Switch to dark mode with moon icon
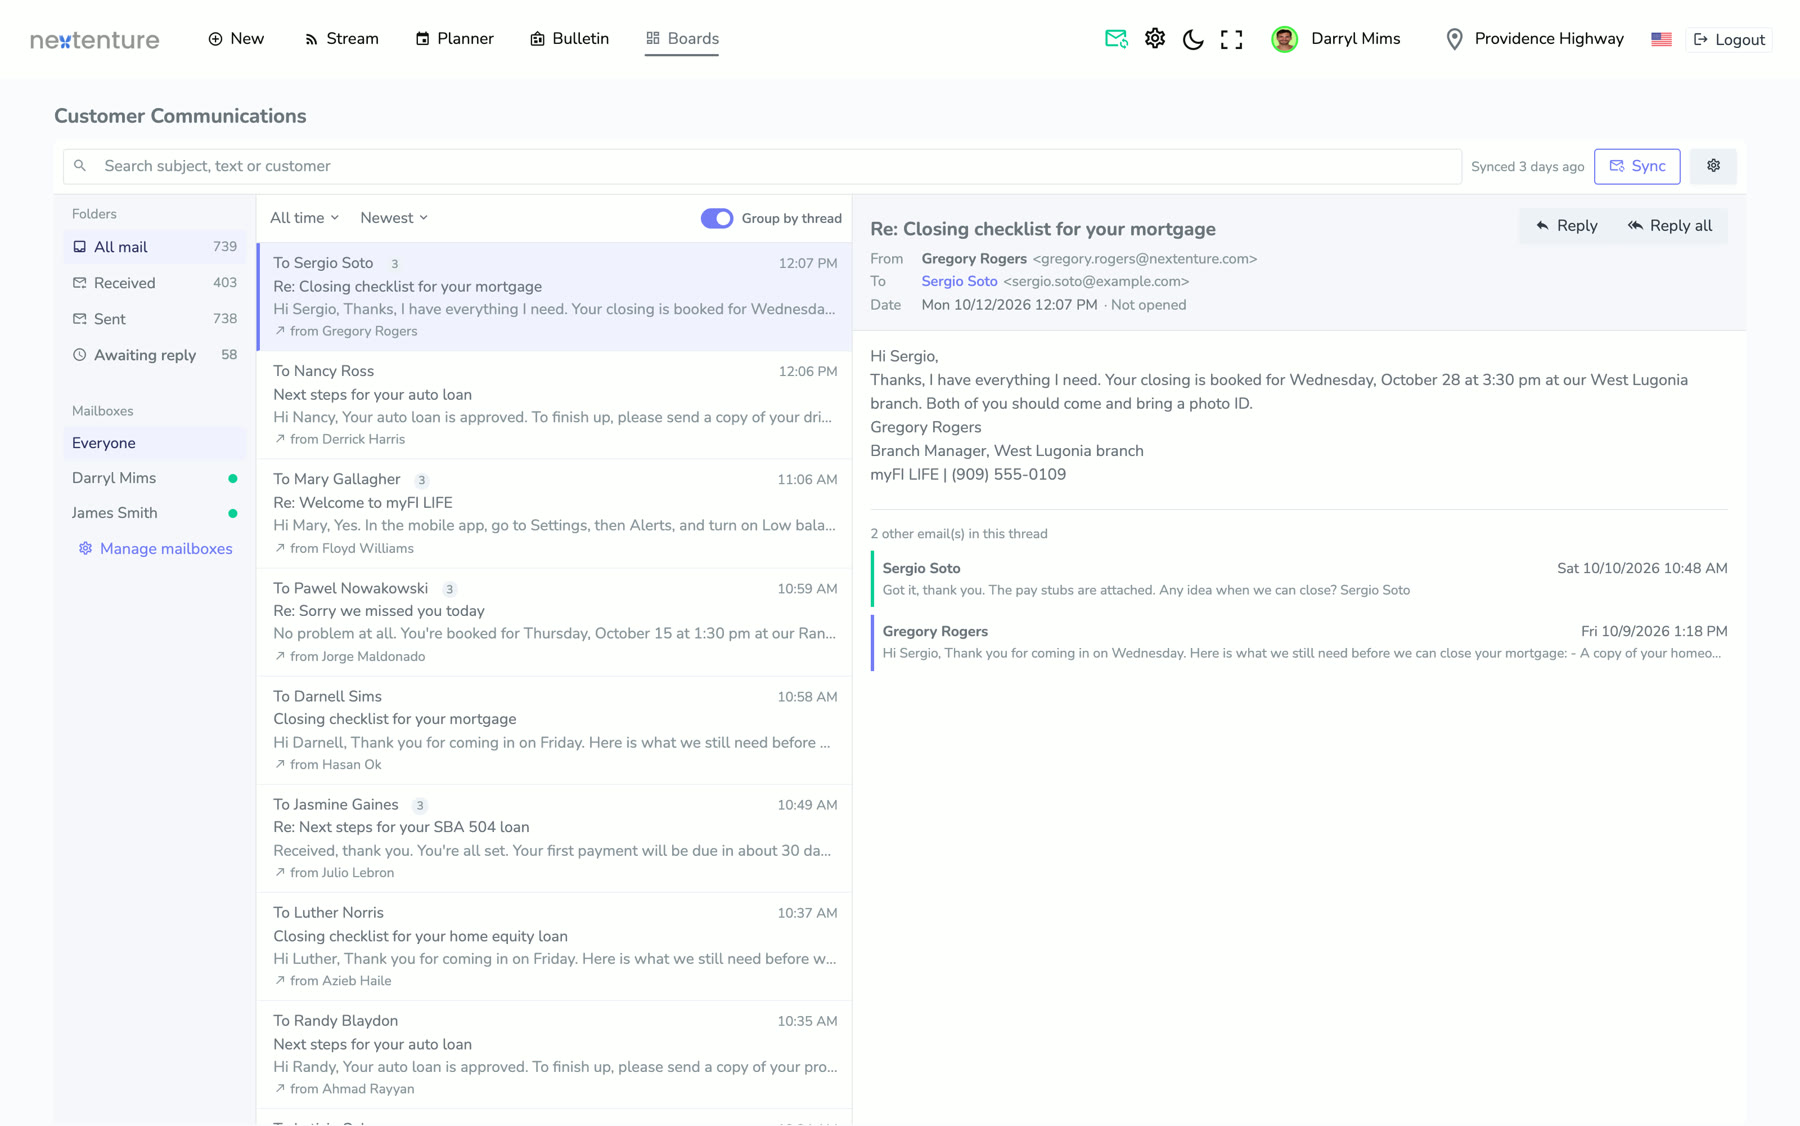This screenshot has height=1126, width=1800. coord(1193,39)
